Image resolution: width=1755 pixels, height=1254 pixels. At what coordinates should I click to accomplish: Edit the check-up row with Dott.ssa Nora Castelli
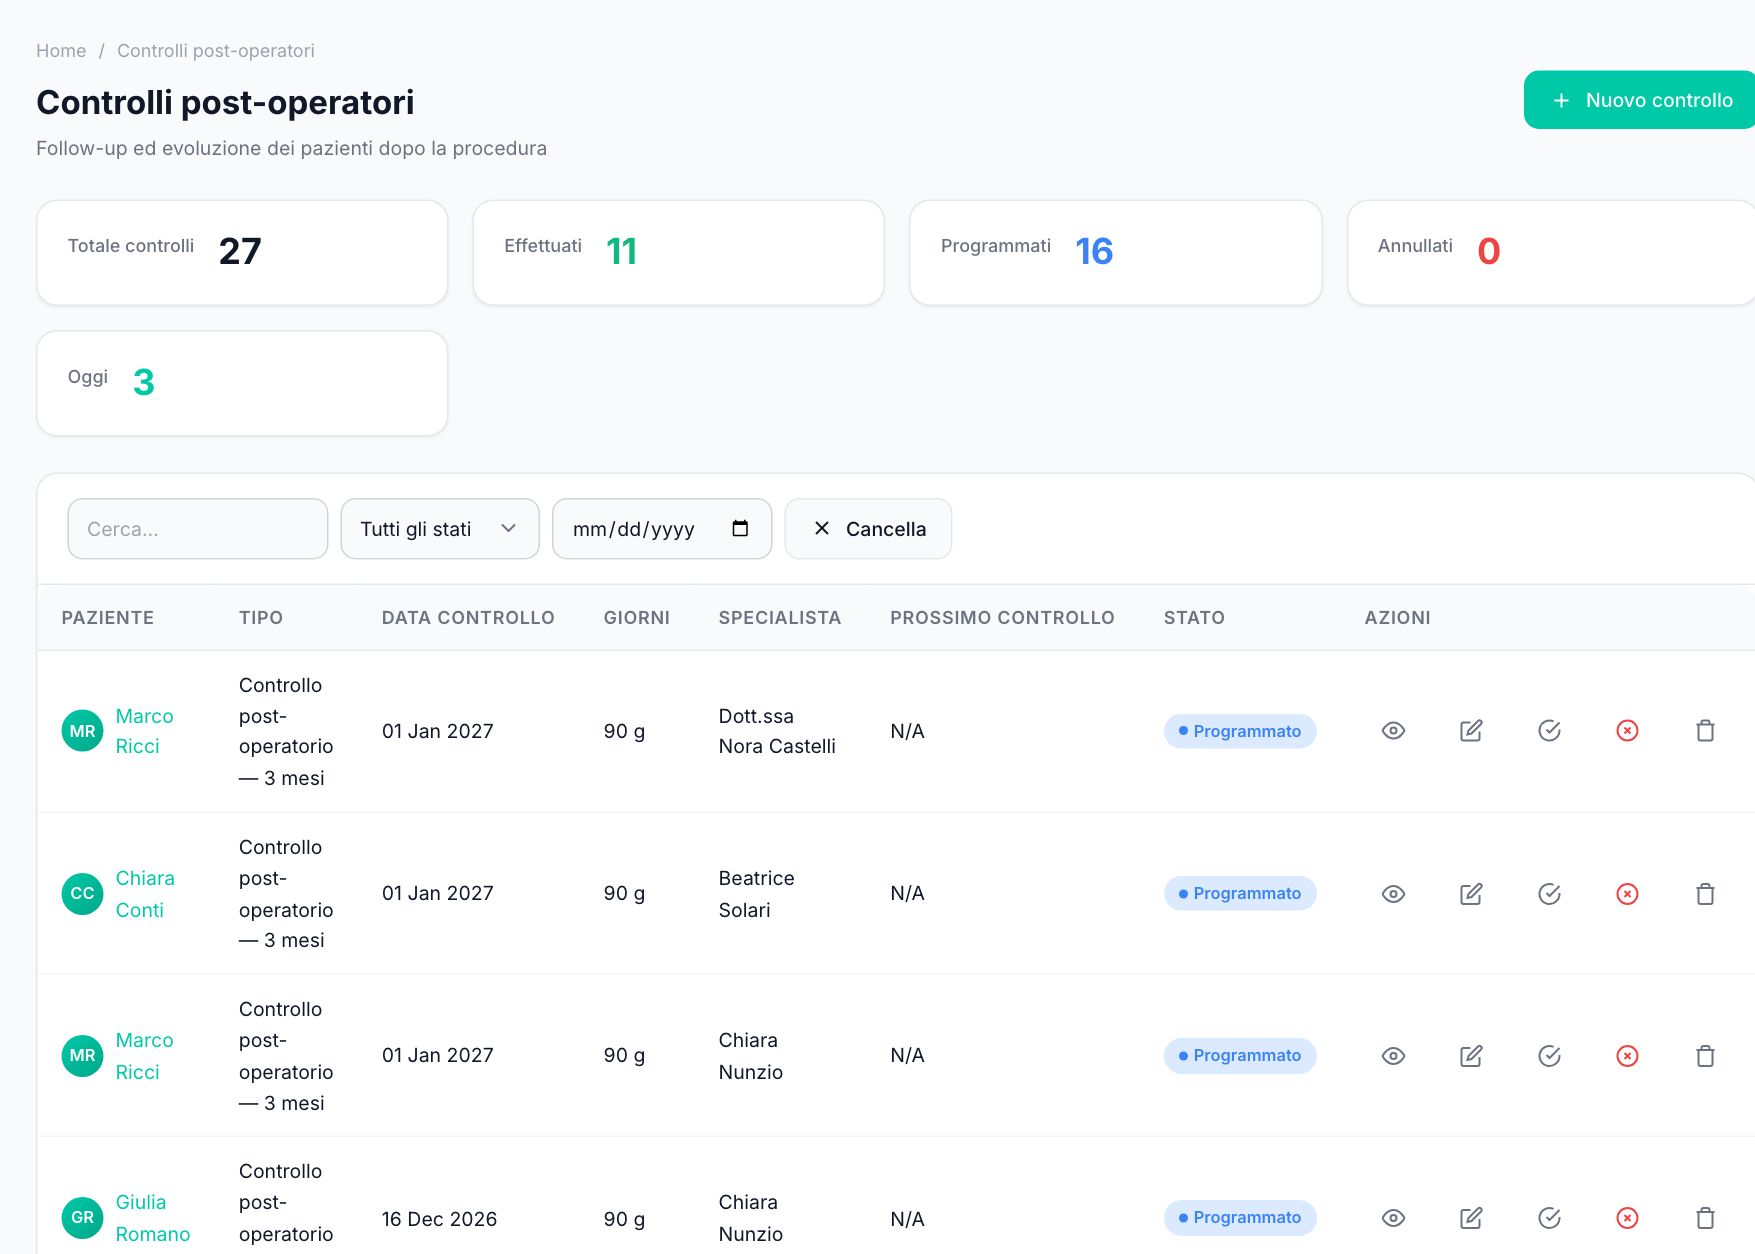[1471, 731]
